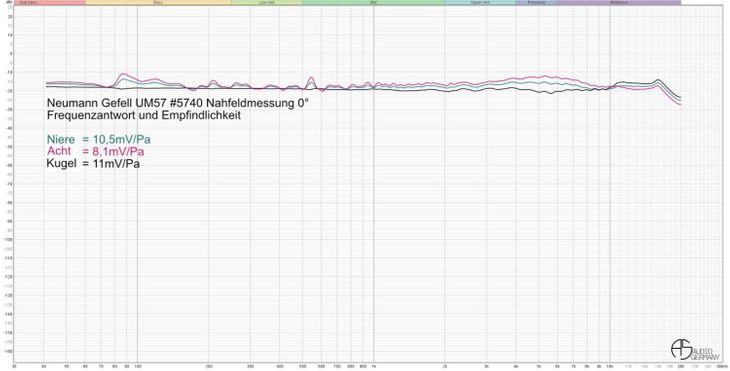Click the Neumann Gefell UM57 title line
Image resolution: width=730 pixels, height=371 pixels.
click(x=177, y=103)
